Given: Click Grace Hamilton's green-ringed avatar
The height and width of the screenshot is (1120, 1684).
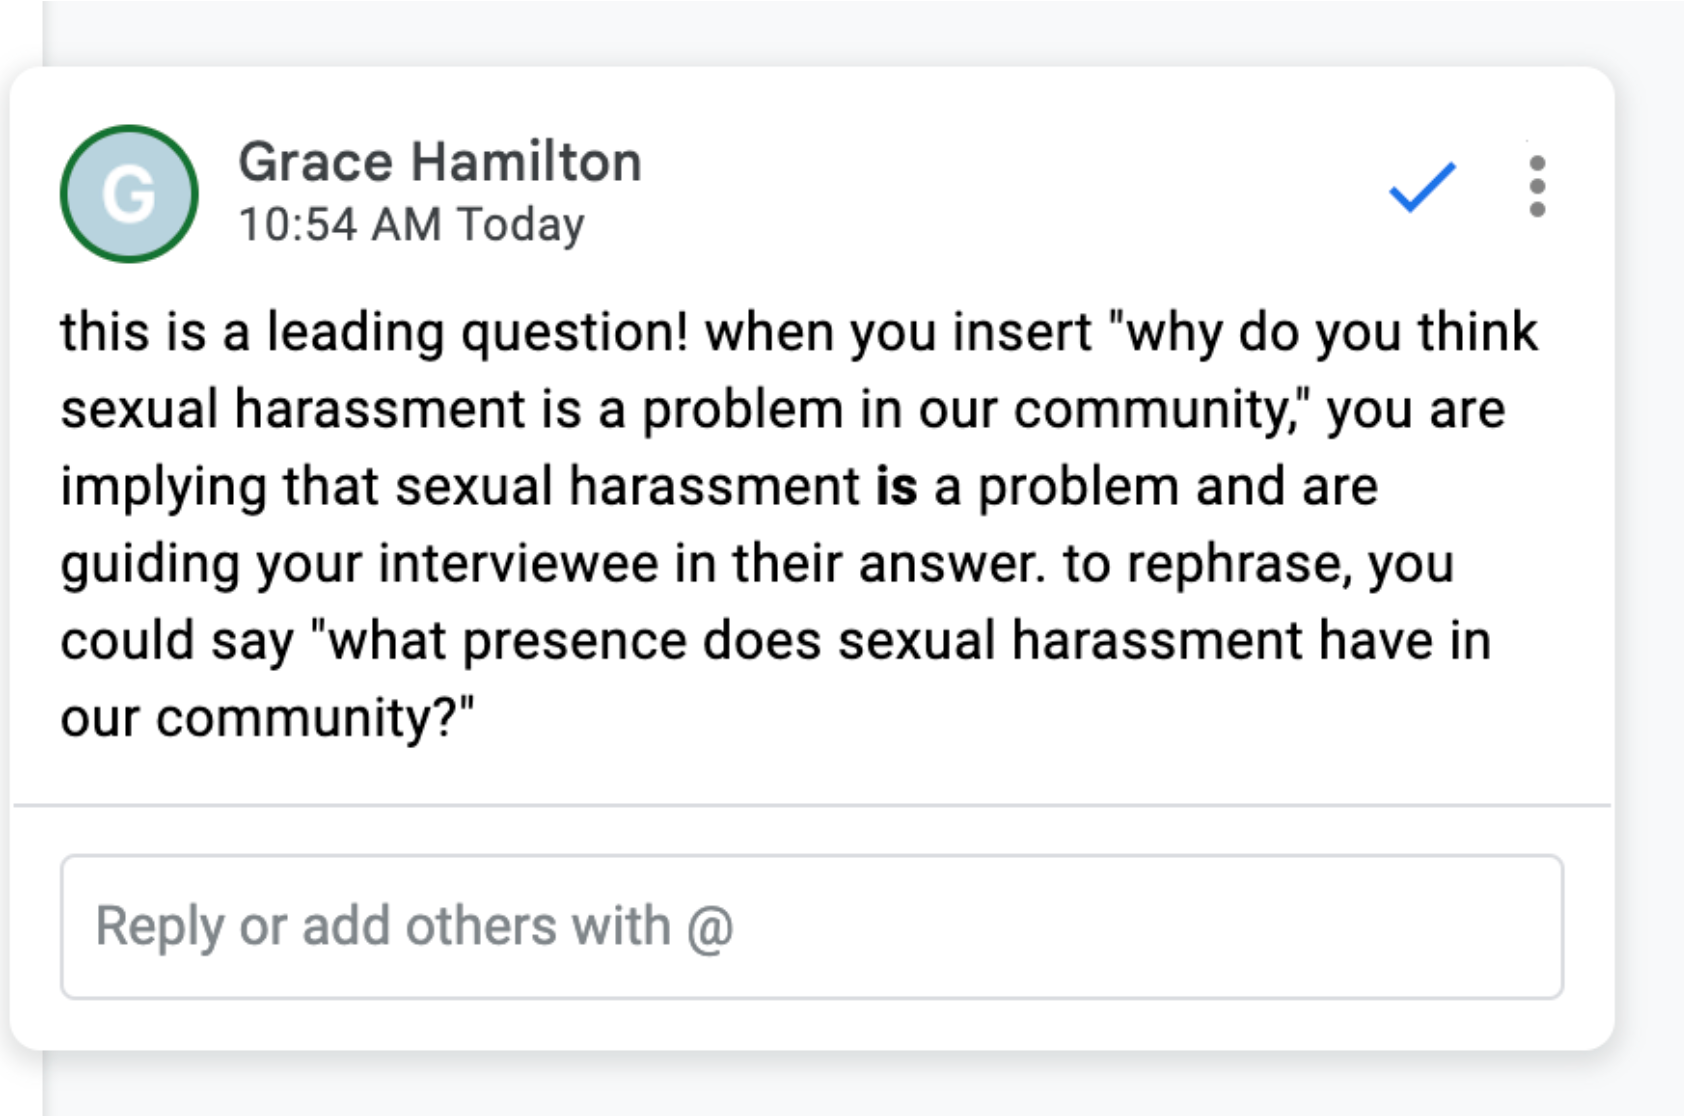Looking at the screenshot, I should point(129,194).
